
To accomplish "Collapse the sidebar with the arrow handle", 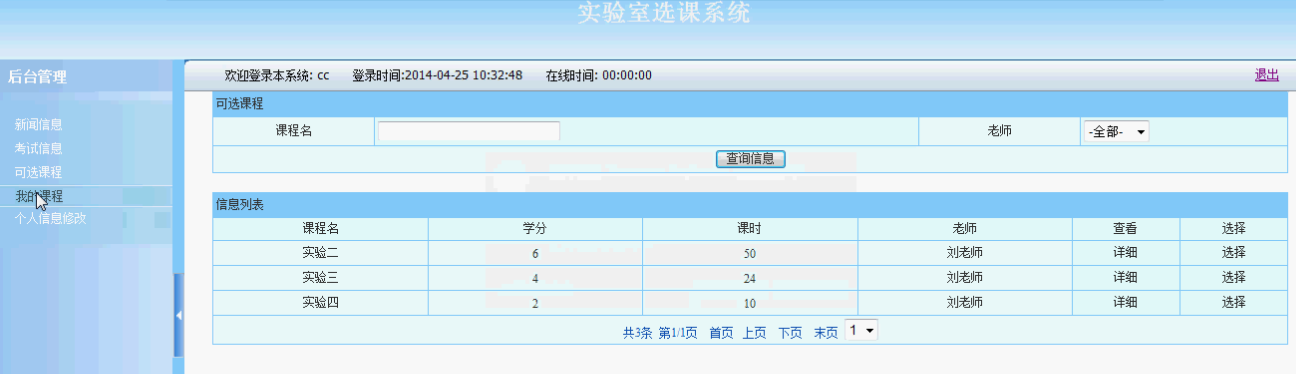I will [x=179, y=315].
